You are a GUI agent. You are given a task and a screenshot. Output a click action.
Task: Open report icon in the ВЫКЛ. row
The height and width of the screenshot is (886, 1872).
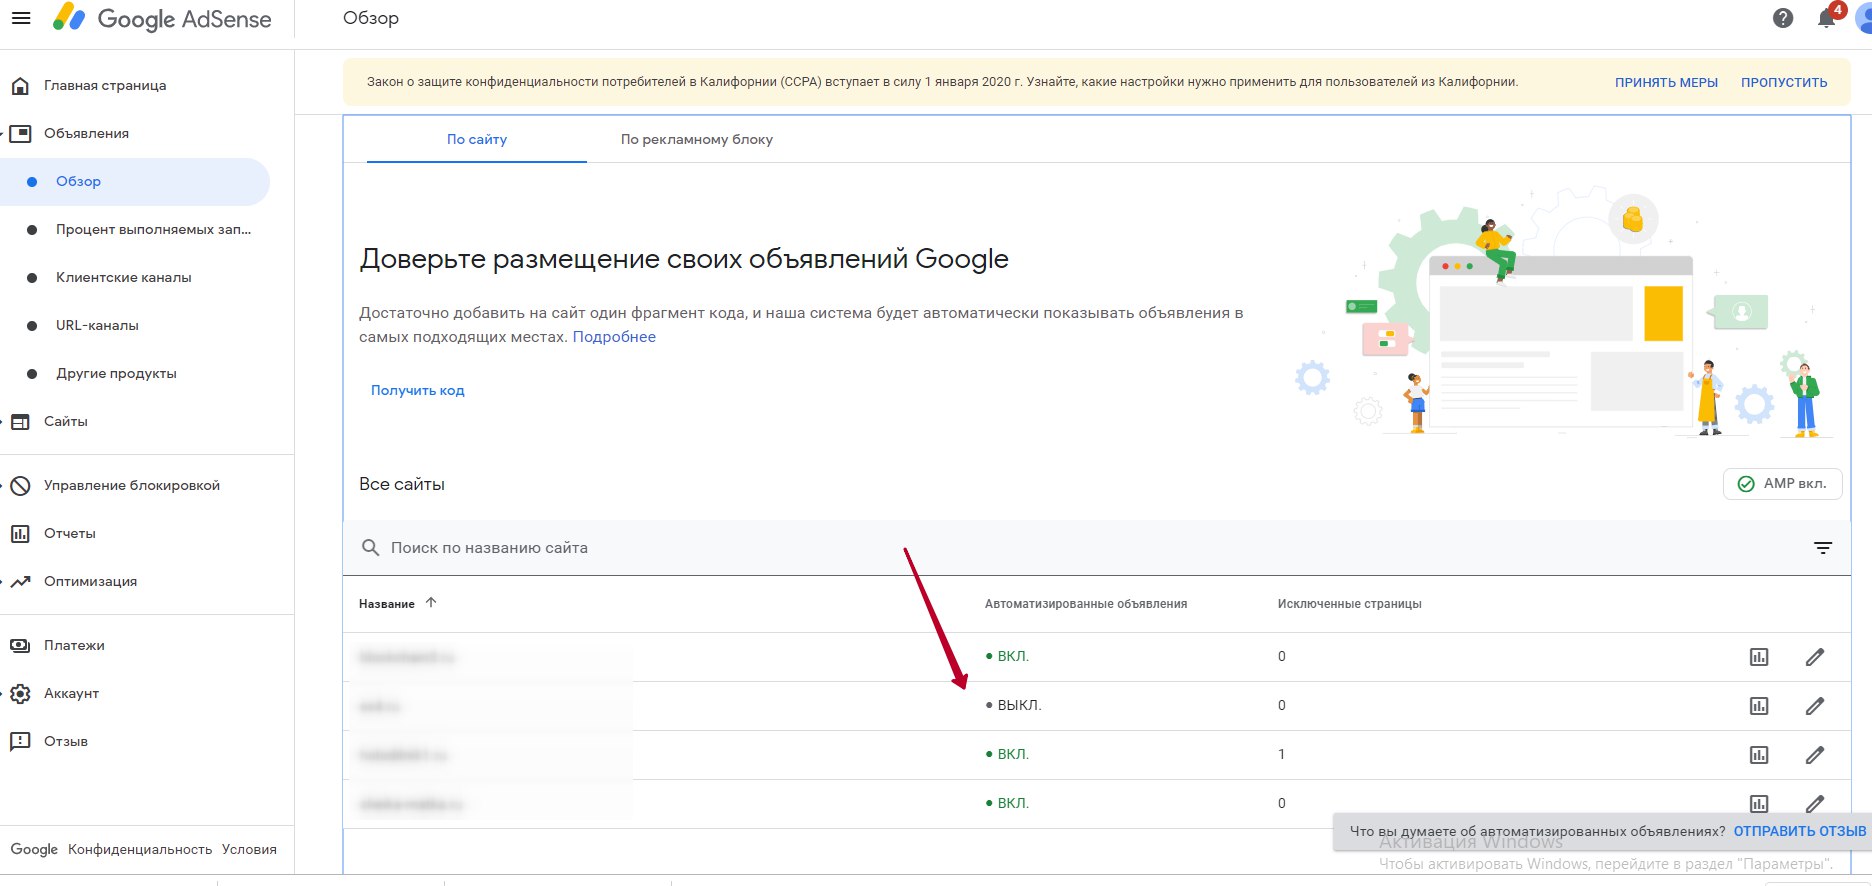pyautogui.click(x=1759, y=706)
